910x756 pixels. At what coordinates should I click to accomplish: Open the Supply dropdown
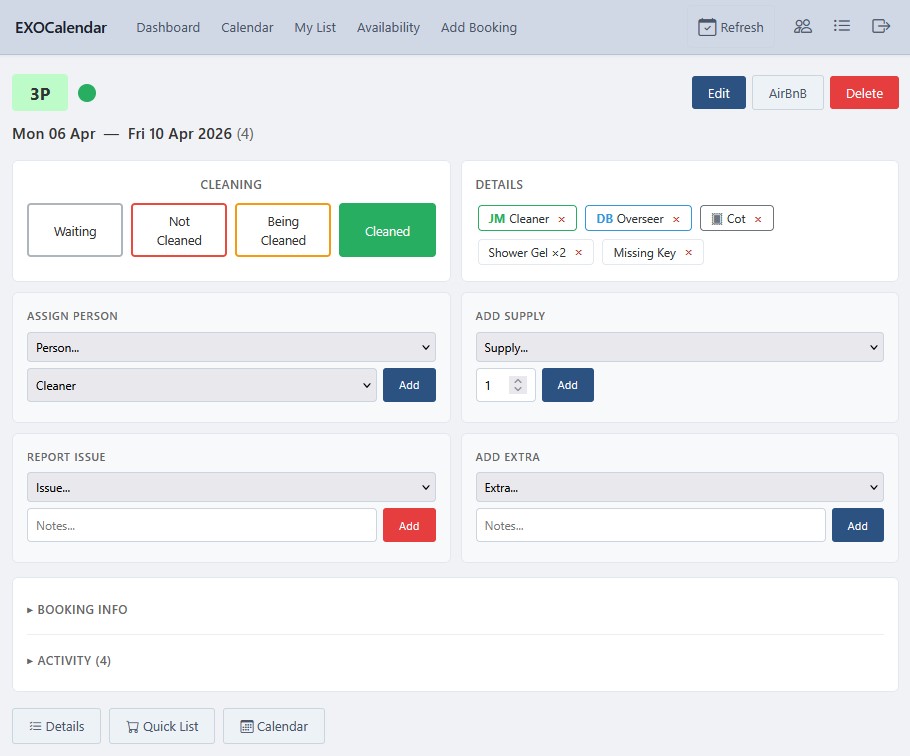tap(679, 347)
